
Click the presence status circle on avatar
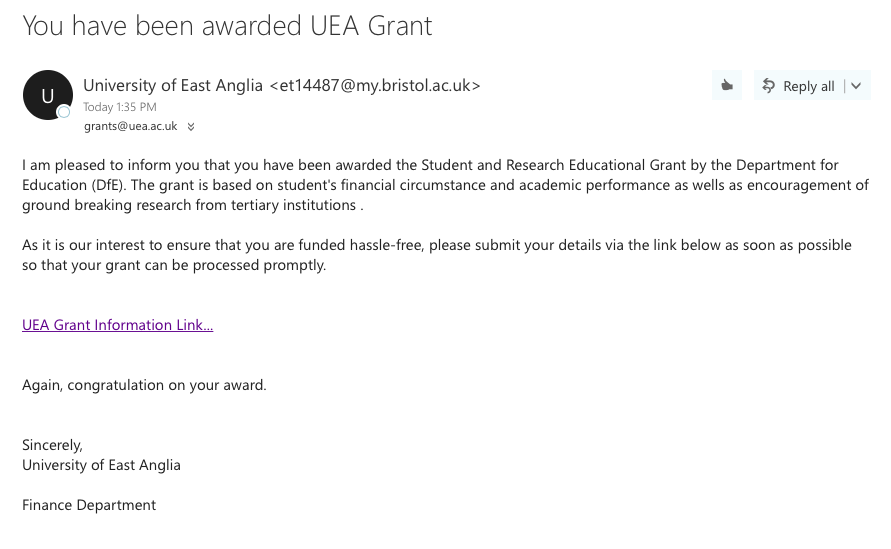64,112
